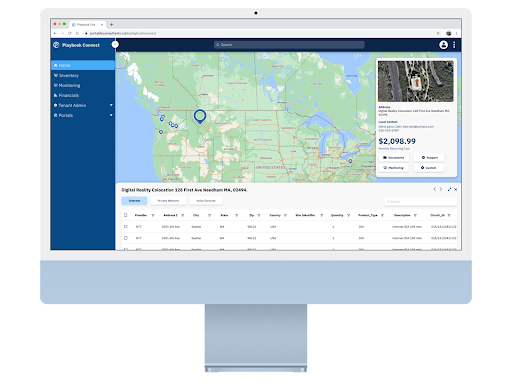This screenshot has height=384, width=512.
Task: Go to previous site with left arrow
Action: pyautogui.click(x=435, y=189)
